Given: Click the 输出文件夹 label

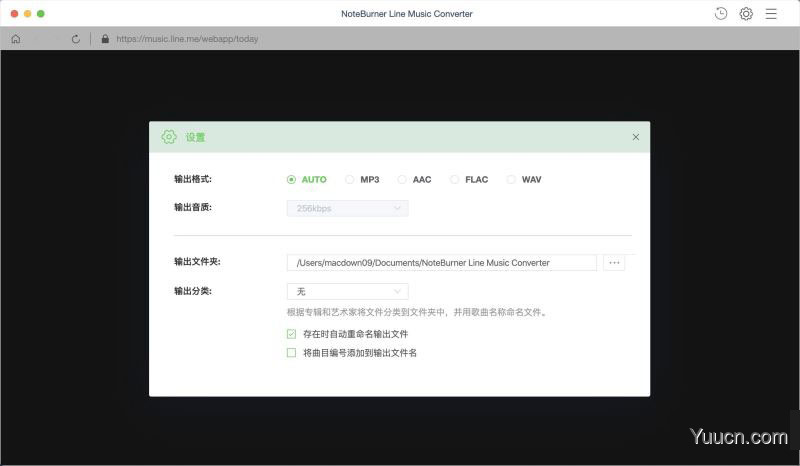Looking at the screenshot, I should click(x=197, y=262).
